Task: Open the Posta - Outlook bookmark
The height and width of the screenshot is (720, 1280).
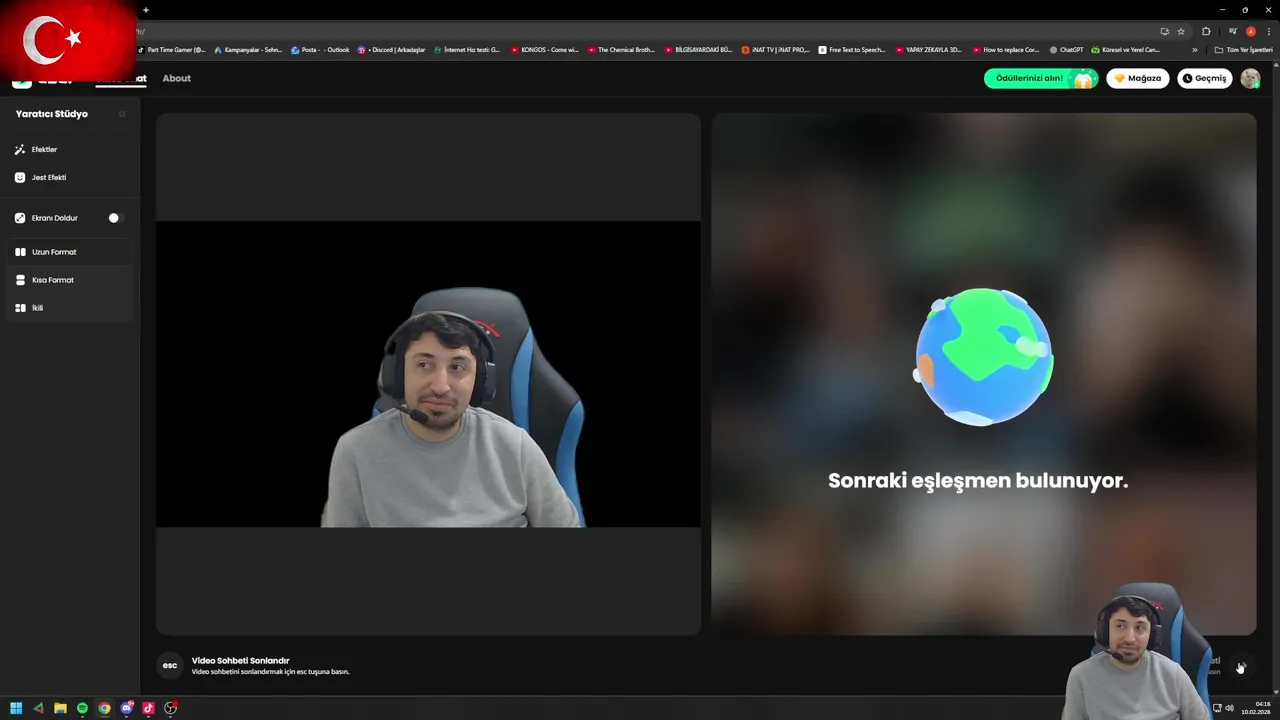Action: [320, 50]
